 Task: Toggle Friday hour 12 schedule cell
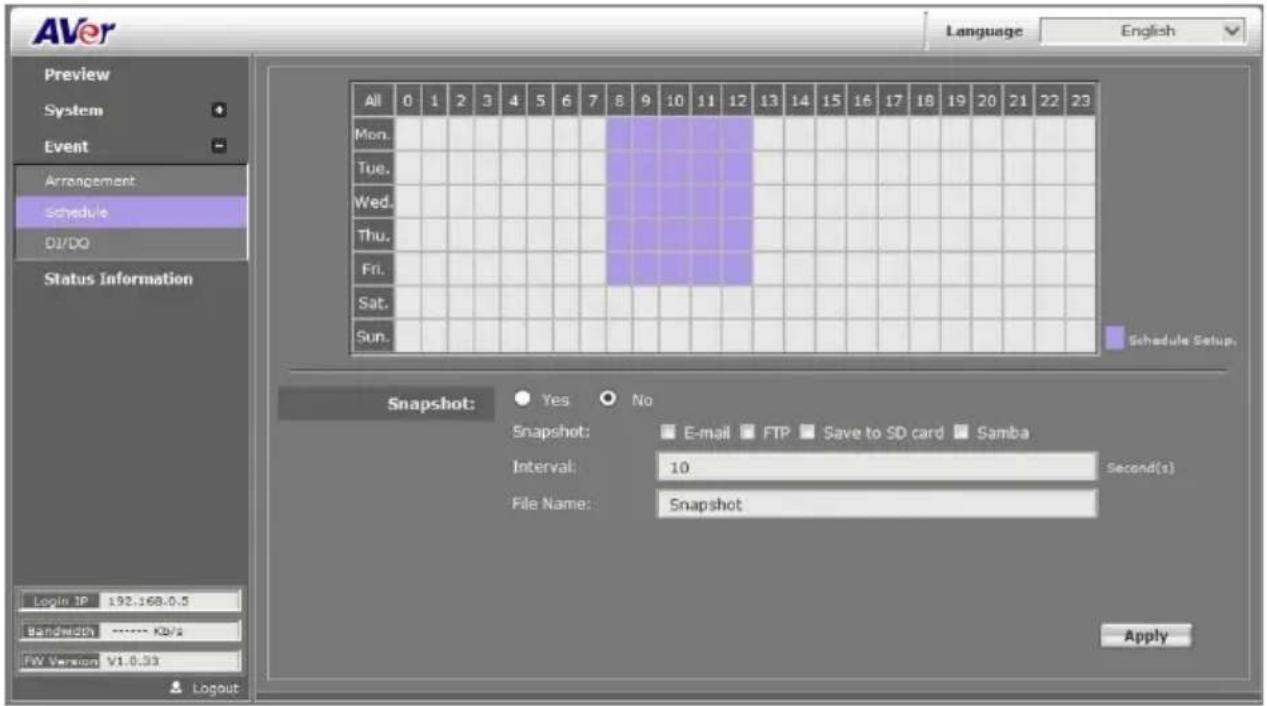[736, 269]
